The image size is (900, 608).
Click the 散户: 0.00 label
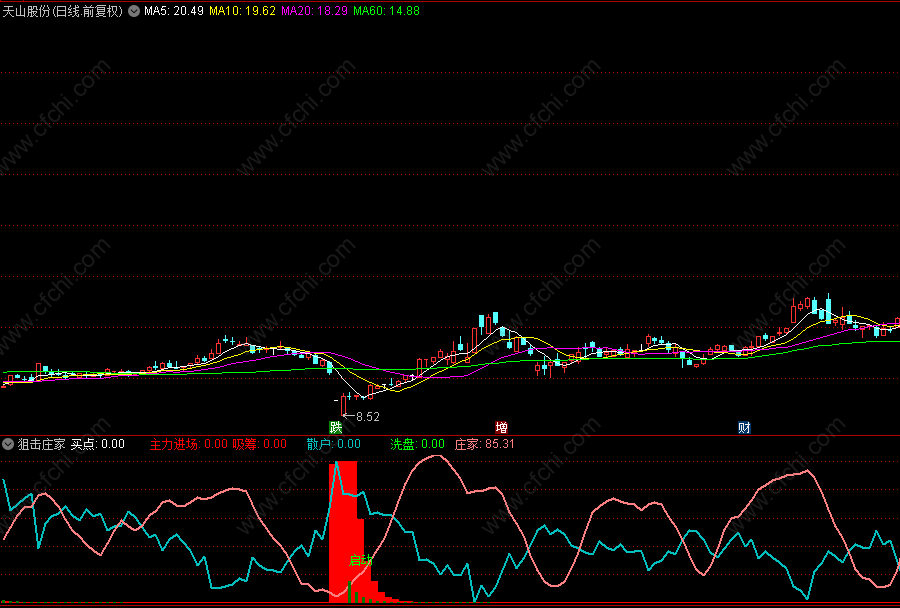333,444
